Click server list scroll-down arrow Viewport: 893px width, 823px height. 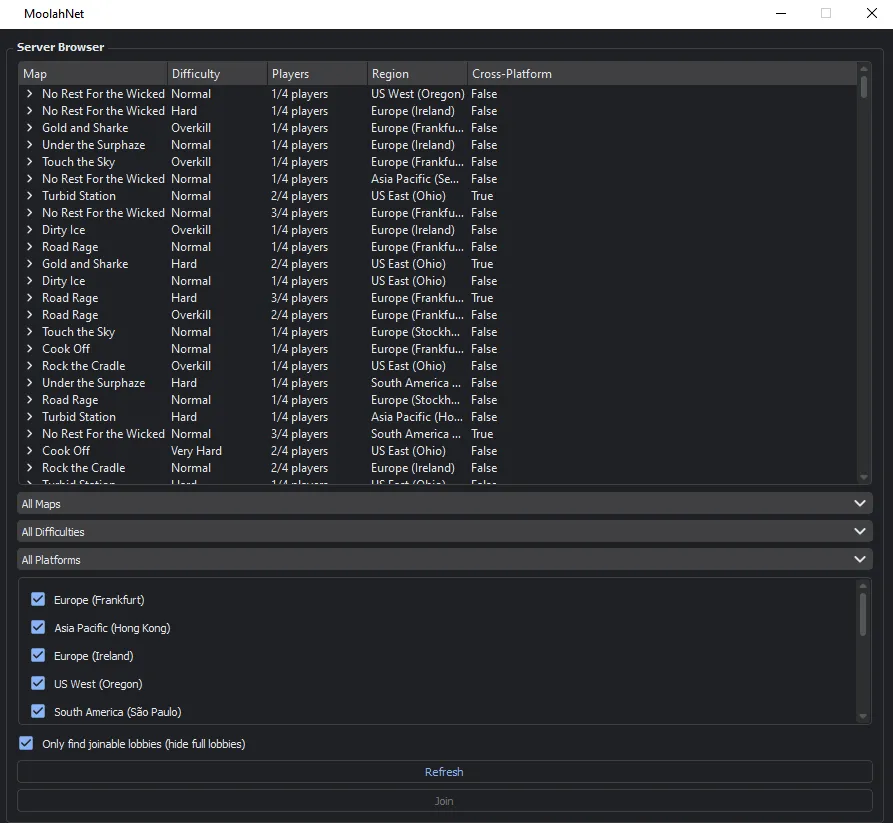click(x=864, y=477)
